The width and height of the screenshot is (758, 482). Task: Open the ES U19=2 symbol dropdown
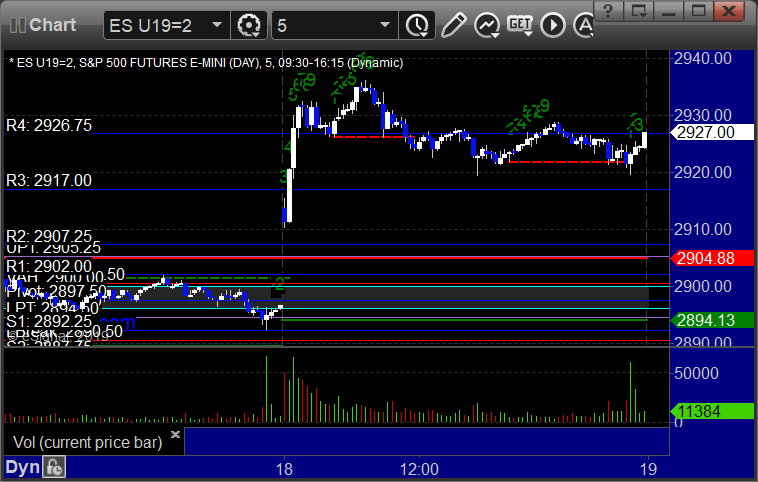point(217,25)
